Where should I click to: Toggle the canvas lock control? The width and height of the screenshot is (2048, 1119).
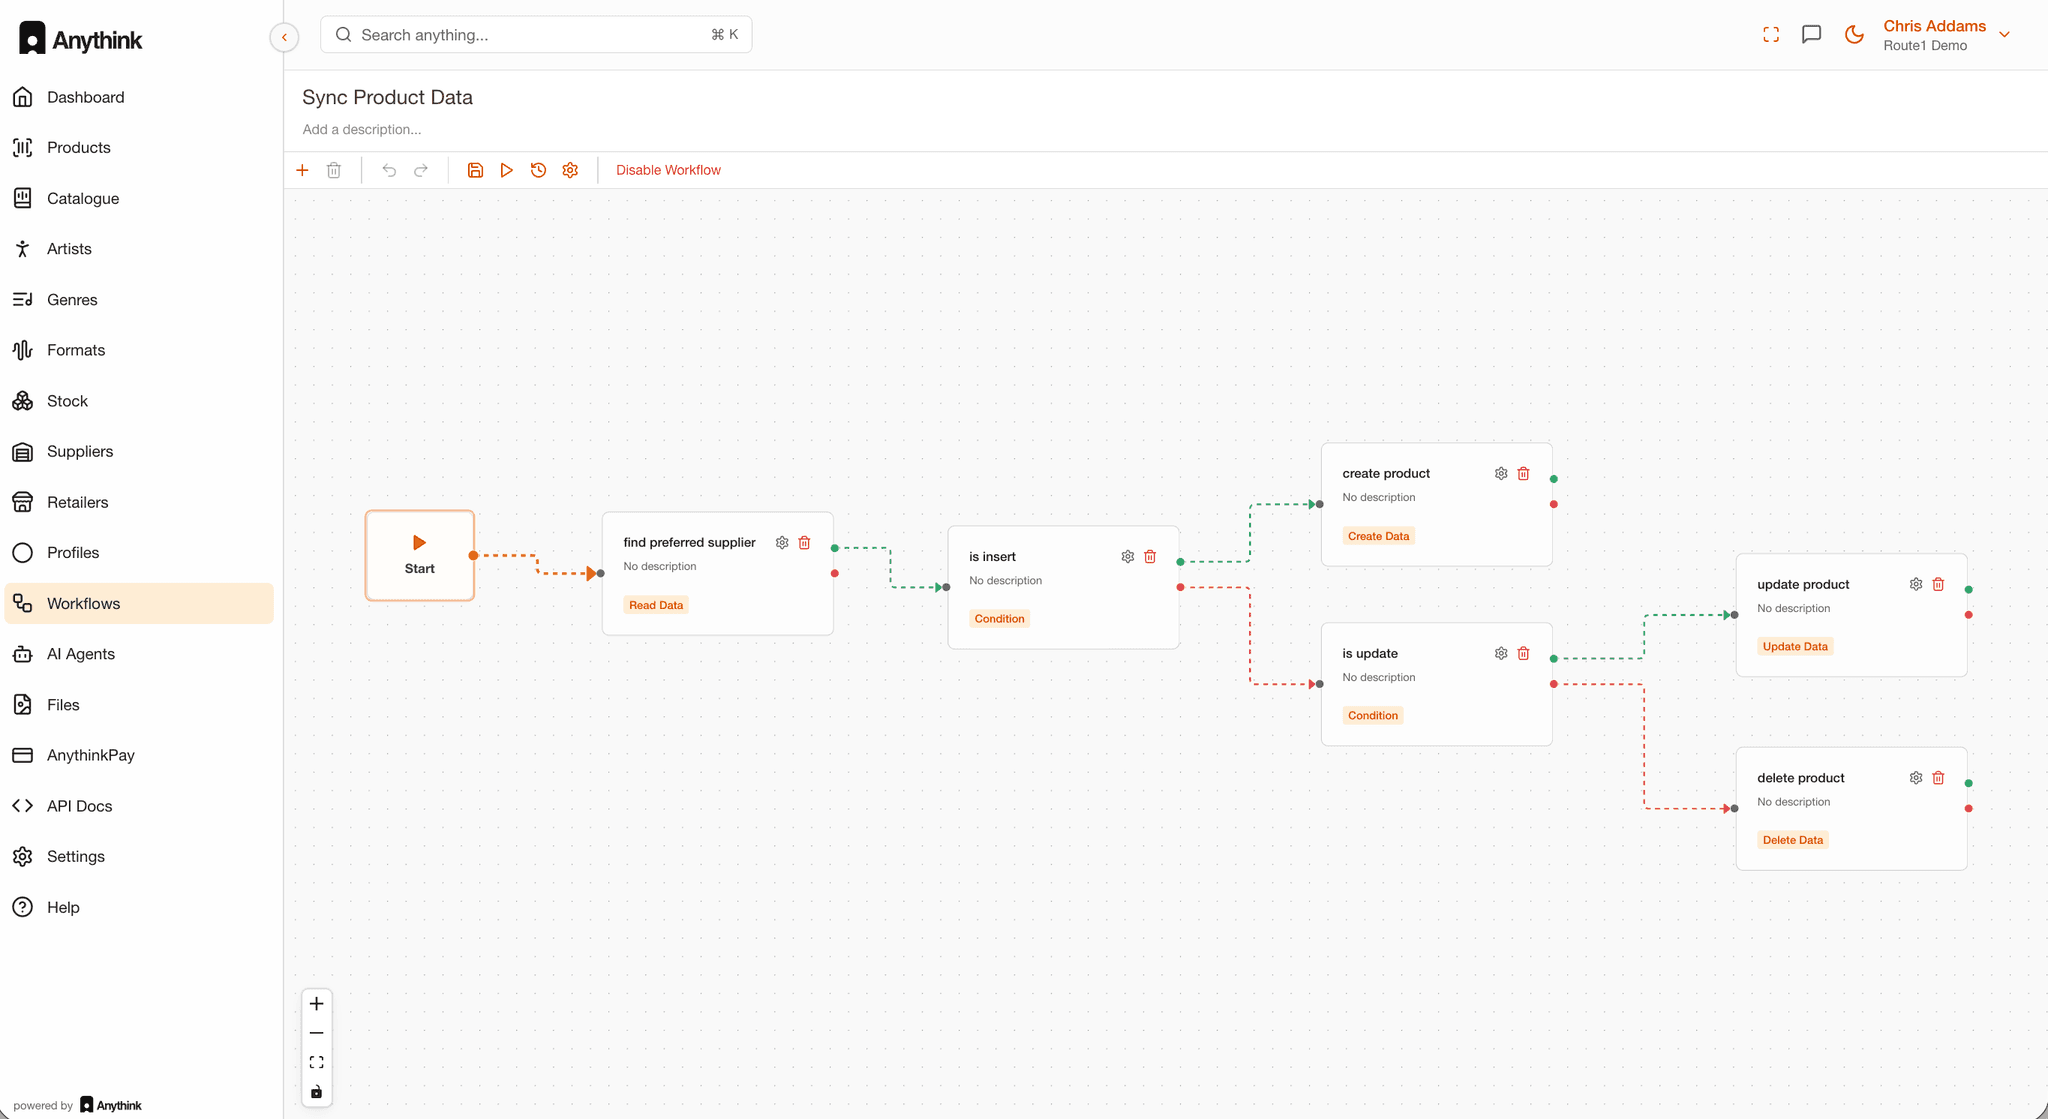pyautogui.click(x=316, y=1092)
